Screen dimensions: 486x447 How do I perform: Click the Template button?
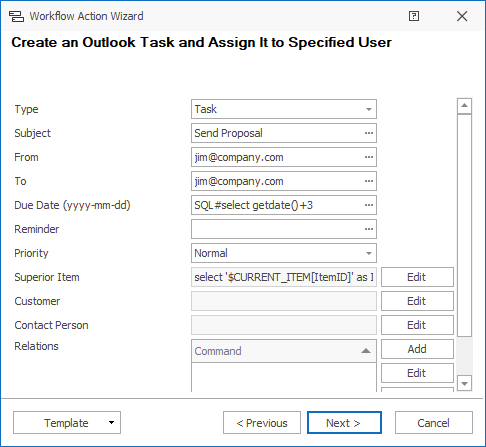pyautogui.click(x=67, y=423)
